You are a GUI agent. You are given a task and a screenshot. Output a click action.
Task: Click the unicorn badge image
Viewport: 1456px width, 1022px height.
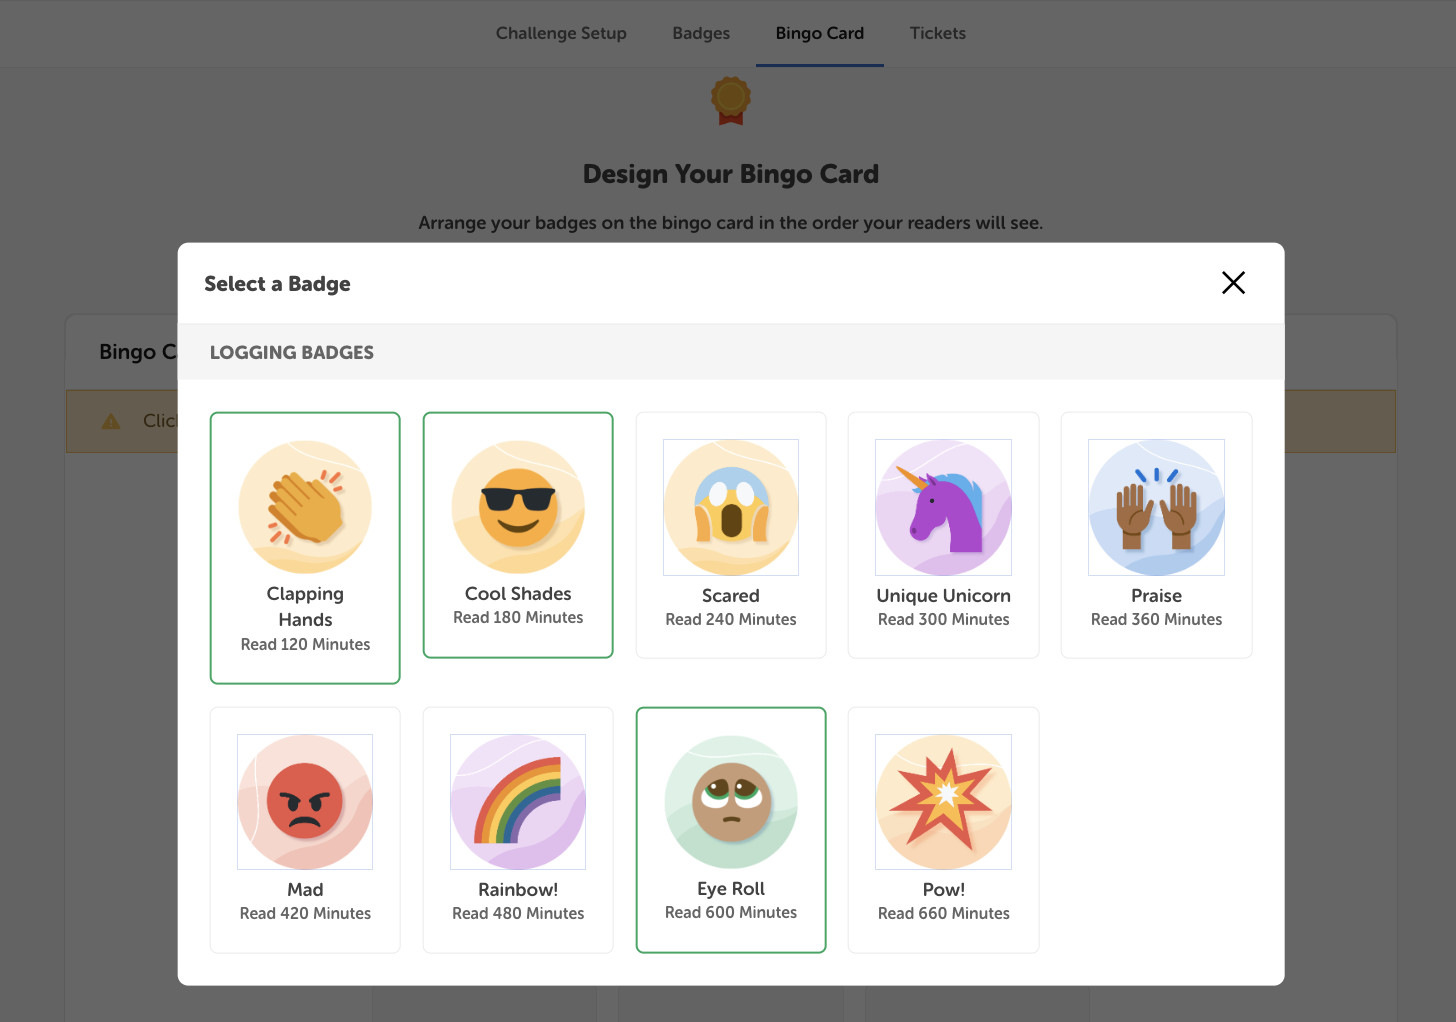pyautogui.click(x=943, y=507)
